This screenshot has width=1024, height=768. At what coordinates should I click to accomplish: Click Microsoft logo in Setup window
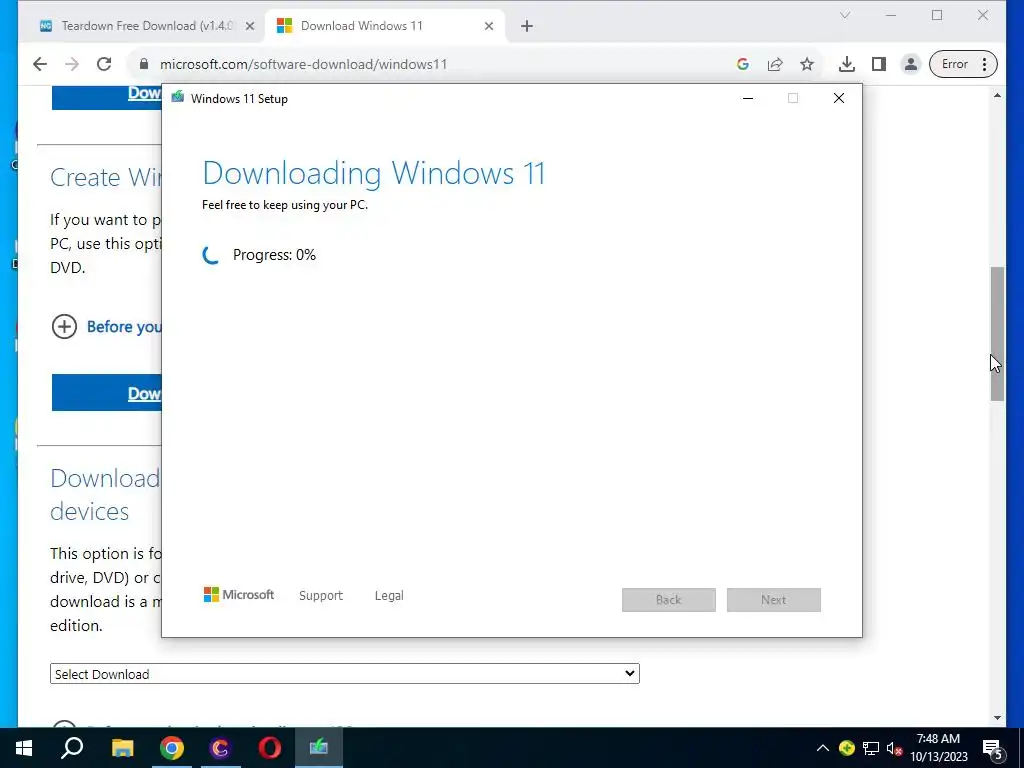tap(239, 595)
